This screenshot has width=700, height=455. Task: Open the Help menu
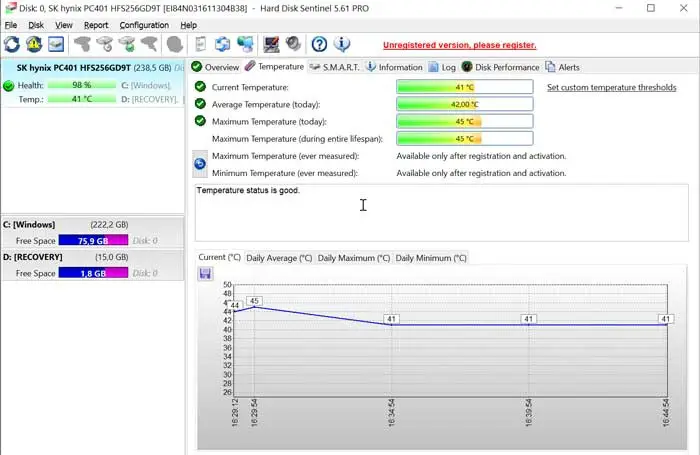point(188,25)
